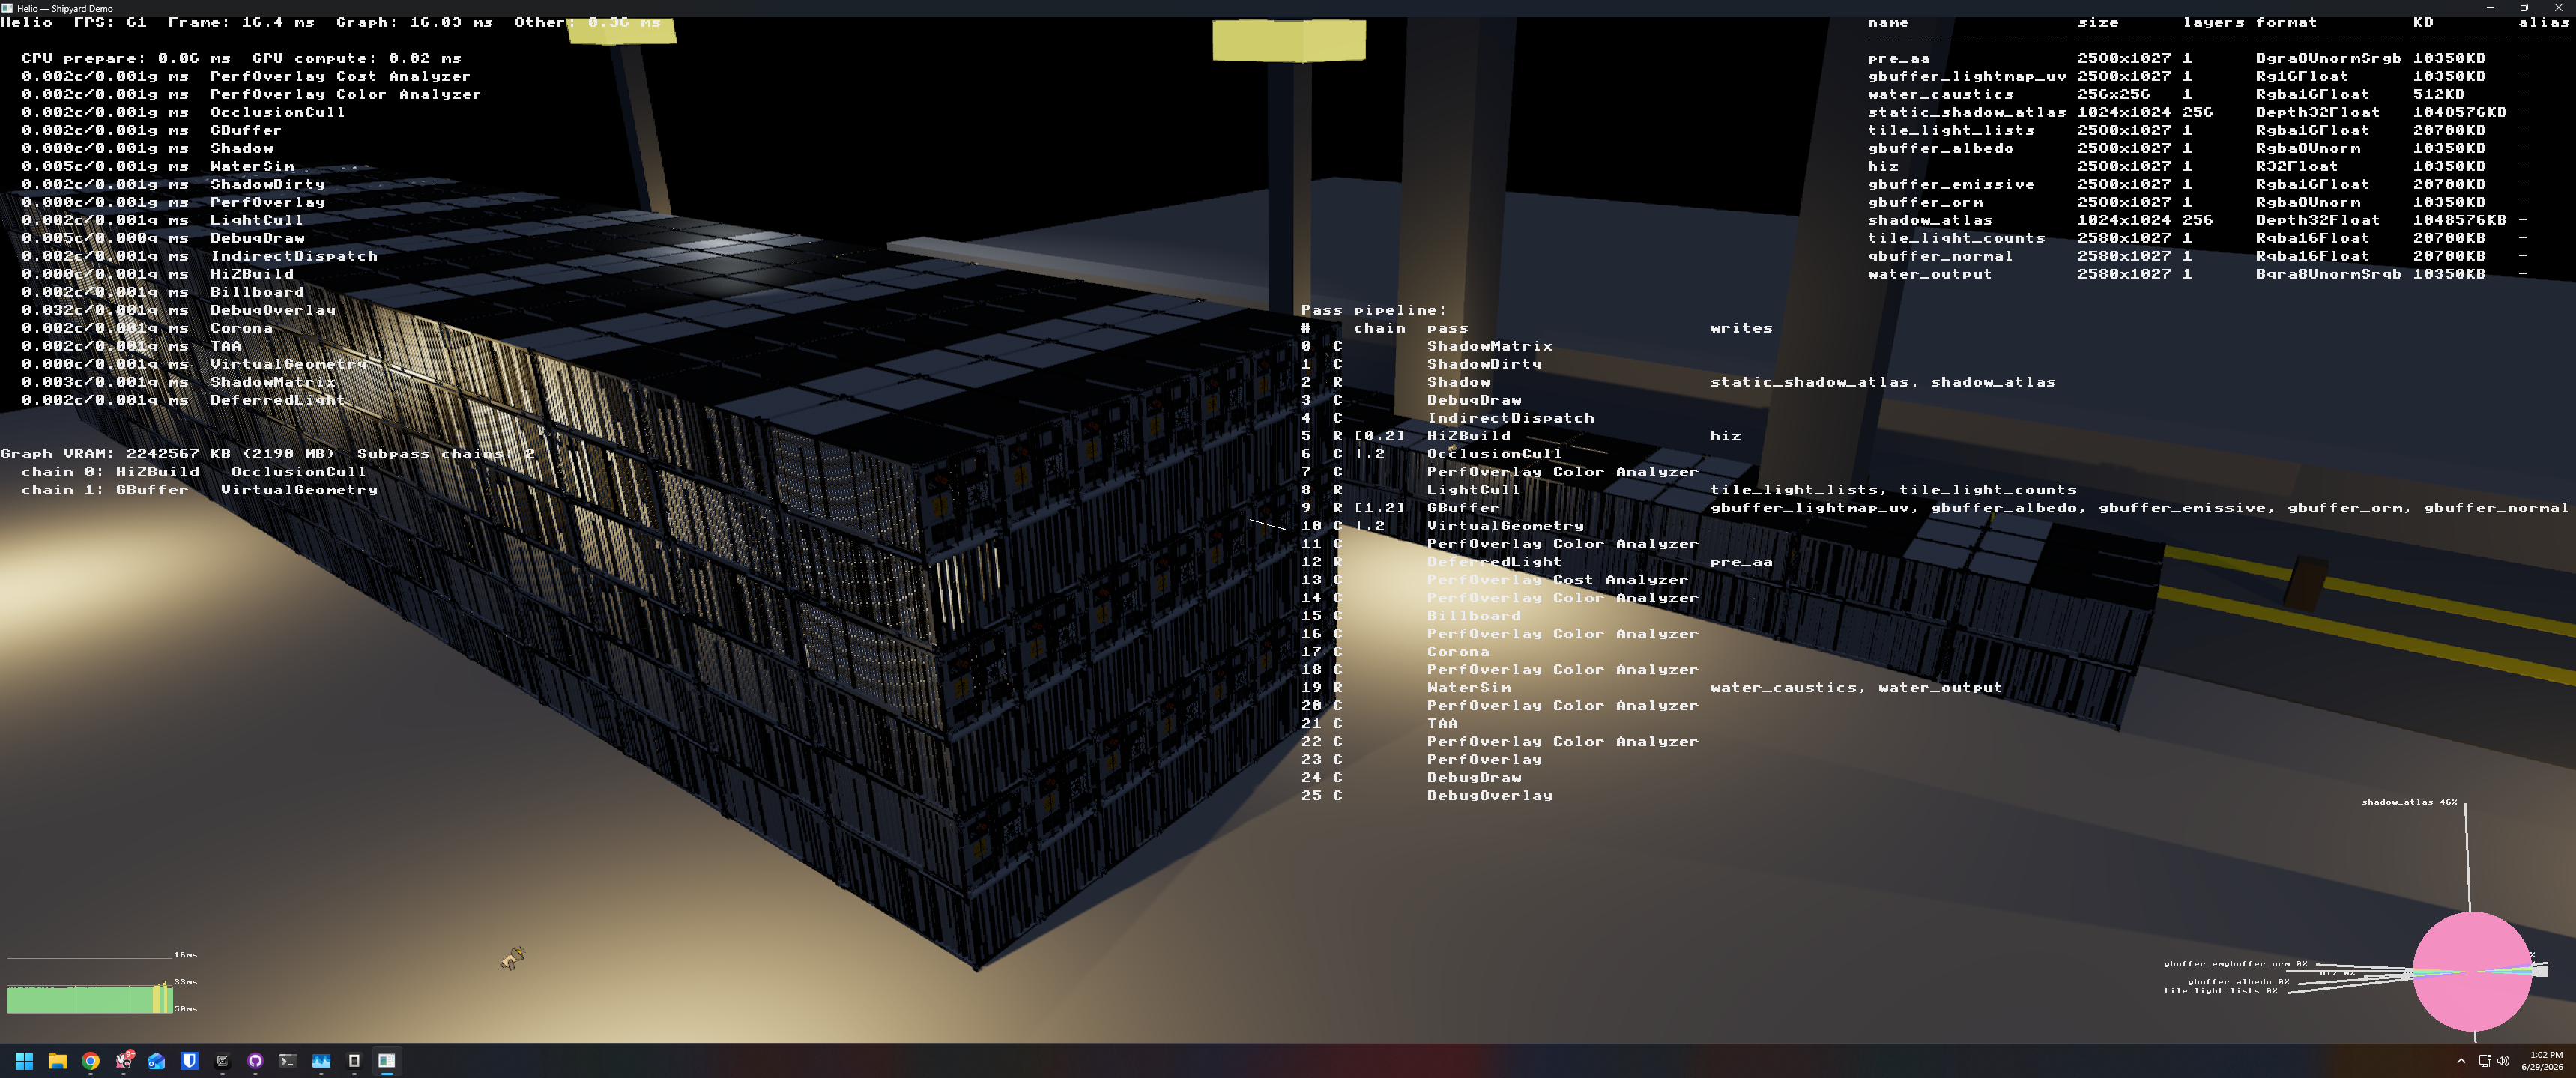The height and width of the screenshot is (1078, 2576).
Task: Open File Explorer from the taskbar
Action: (57, 1061)
